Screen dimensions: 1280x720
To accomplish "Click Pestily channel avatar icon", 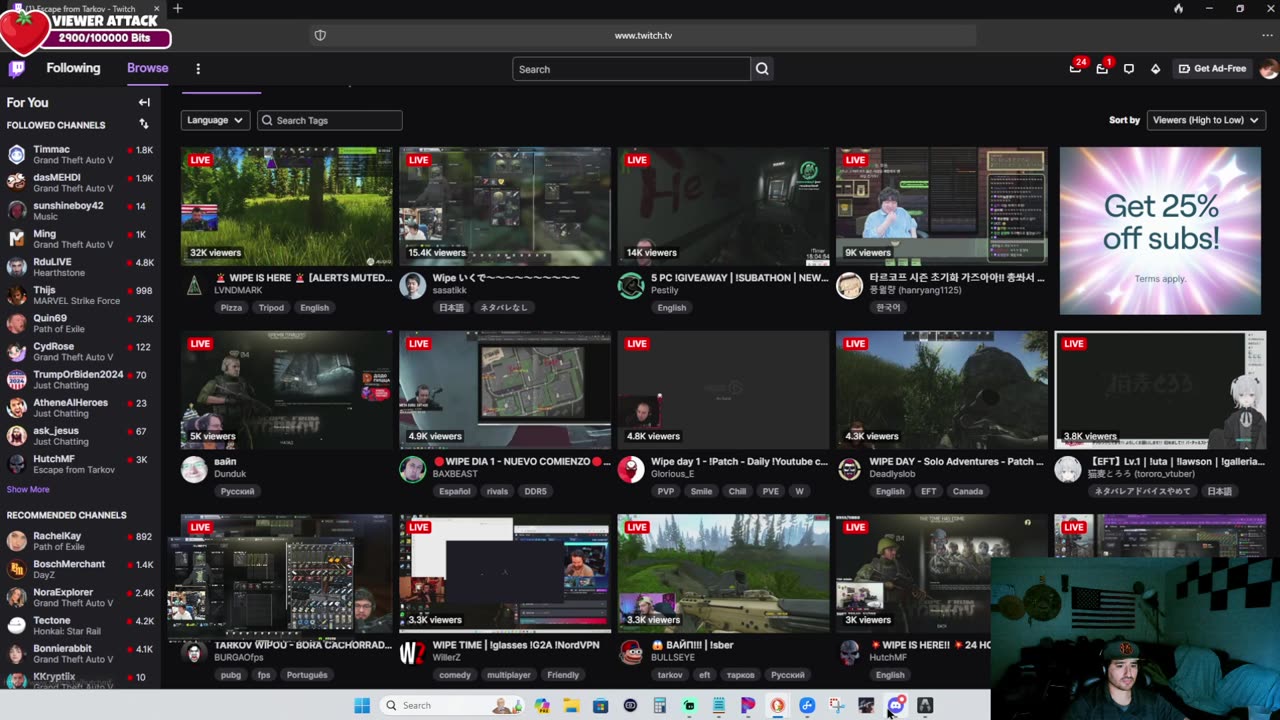I will pyautogui.click(x=631, y=286).
